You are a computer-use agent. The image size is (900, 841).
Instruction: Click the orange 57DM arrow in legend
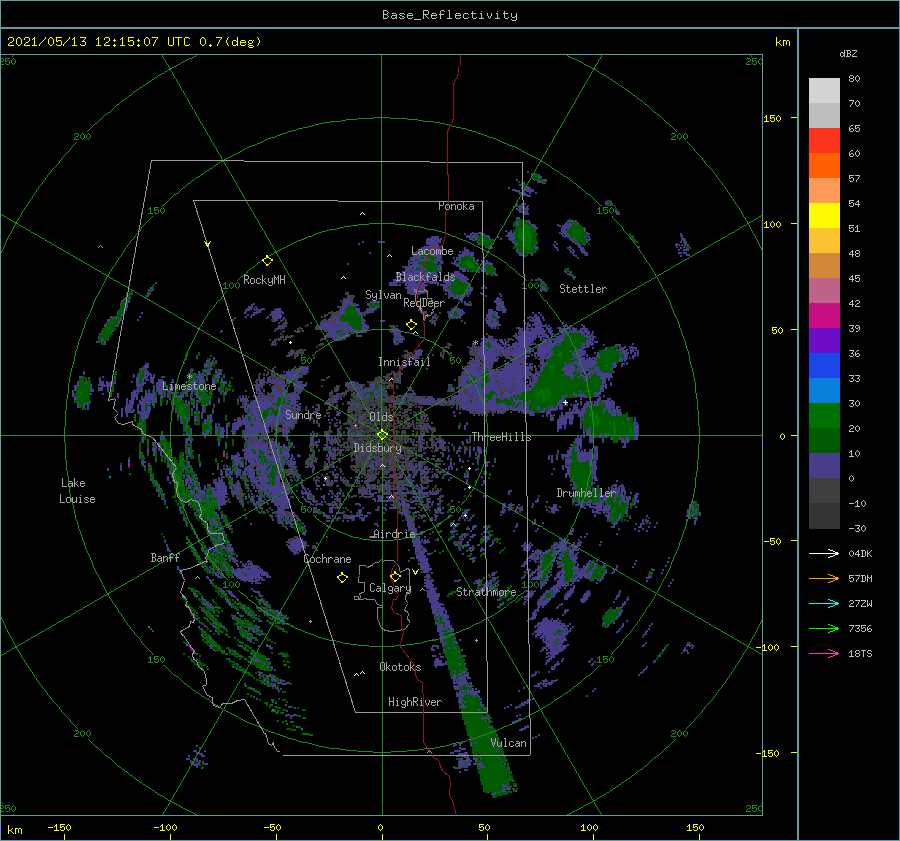click(x=824, y=579)
